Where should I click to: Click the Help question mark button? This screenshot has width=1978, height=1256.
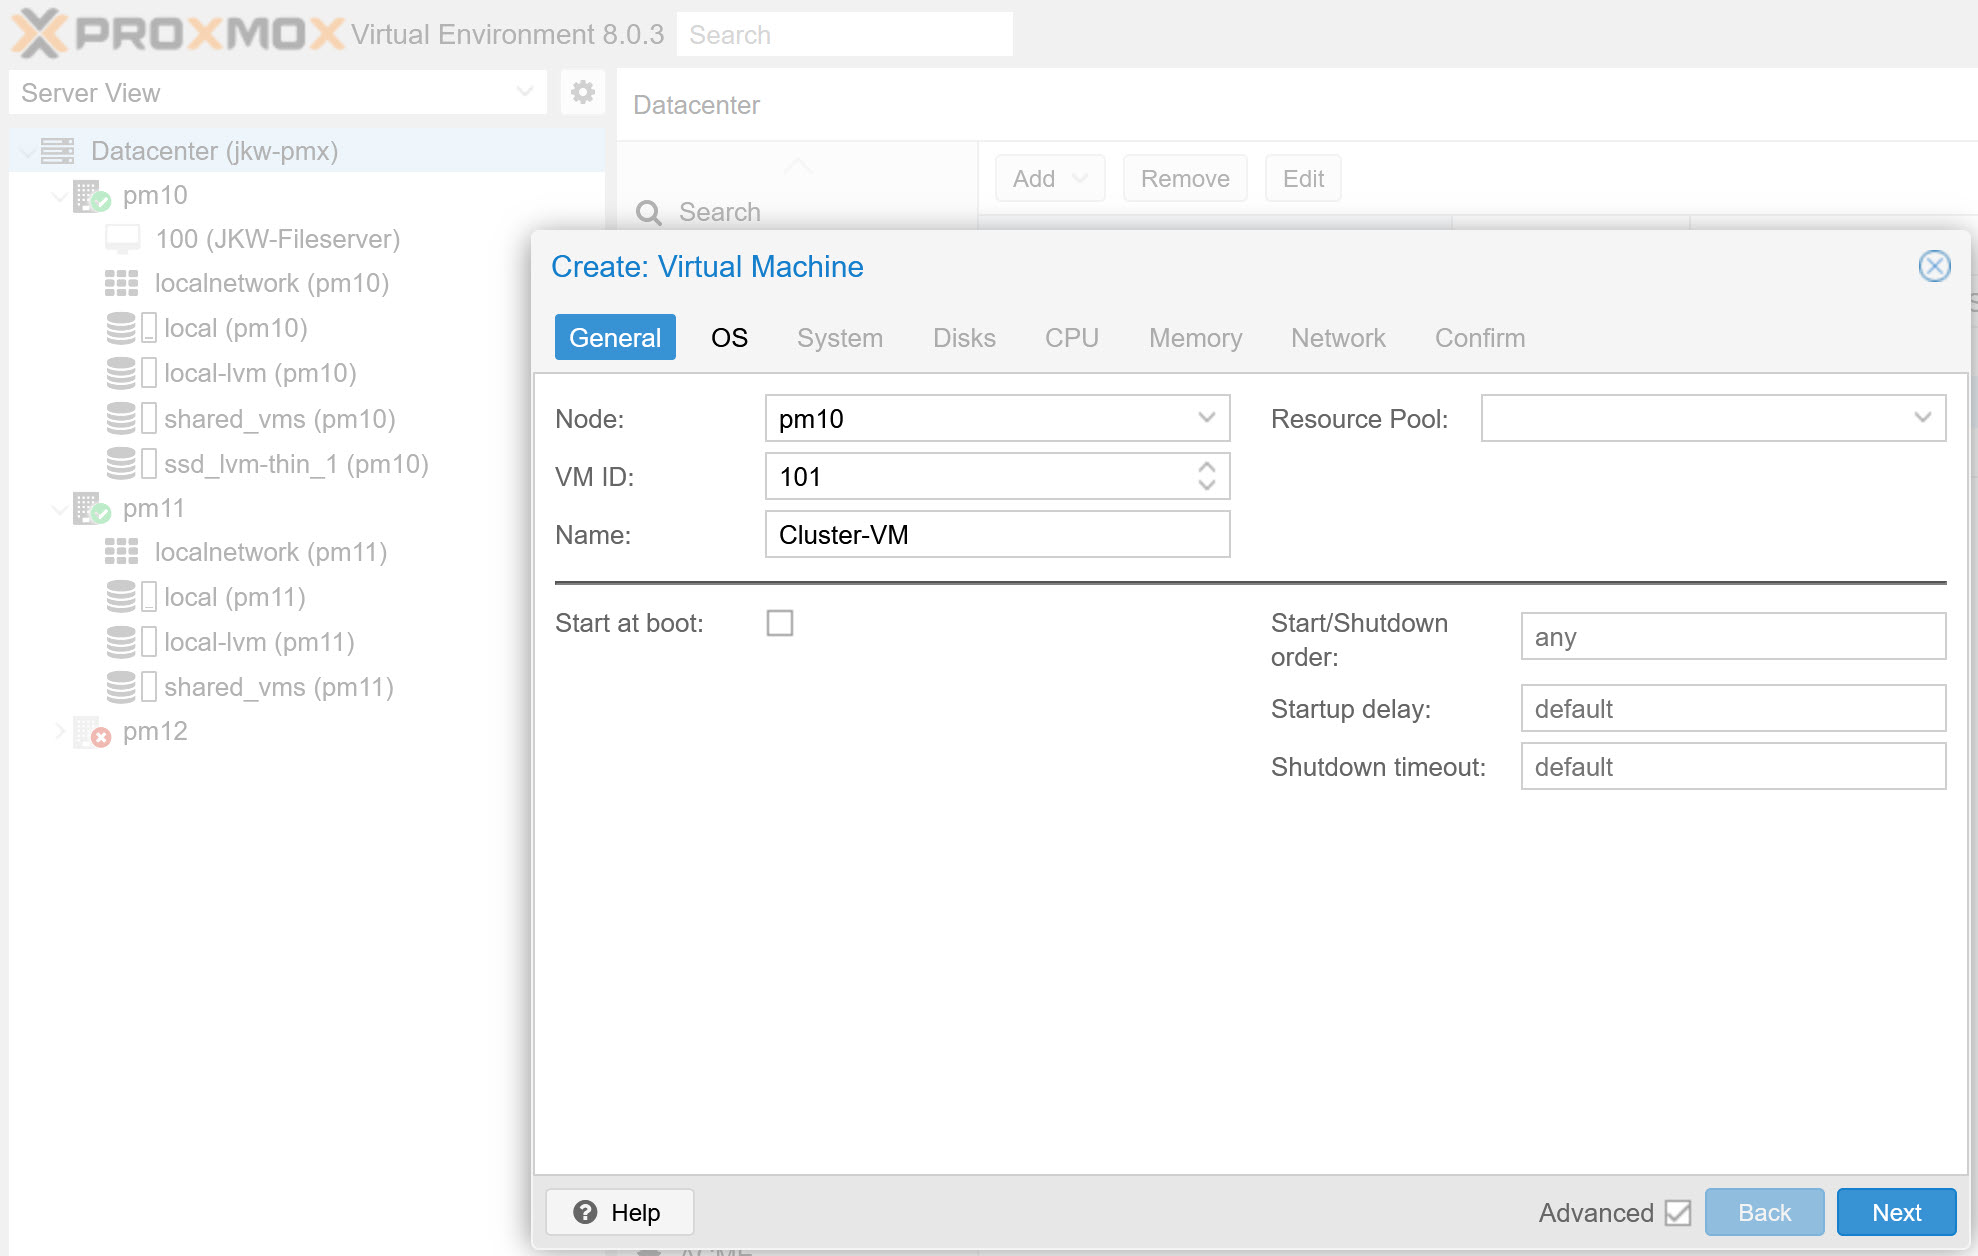pos(619,1212)
